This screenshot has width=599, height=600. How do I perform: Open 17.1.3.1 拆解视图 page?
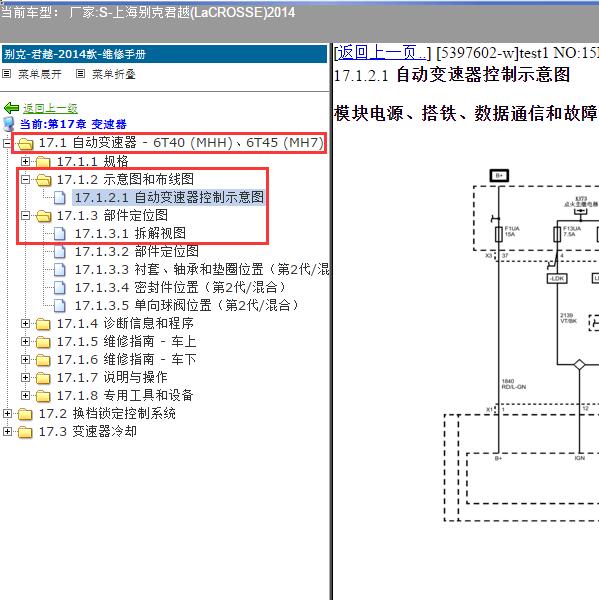click(x=130, y=233)
